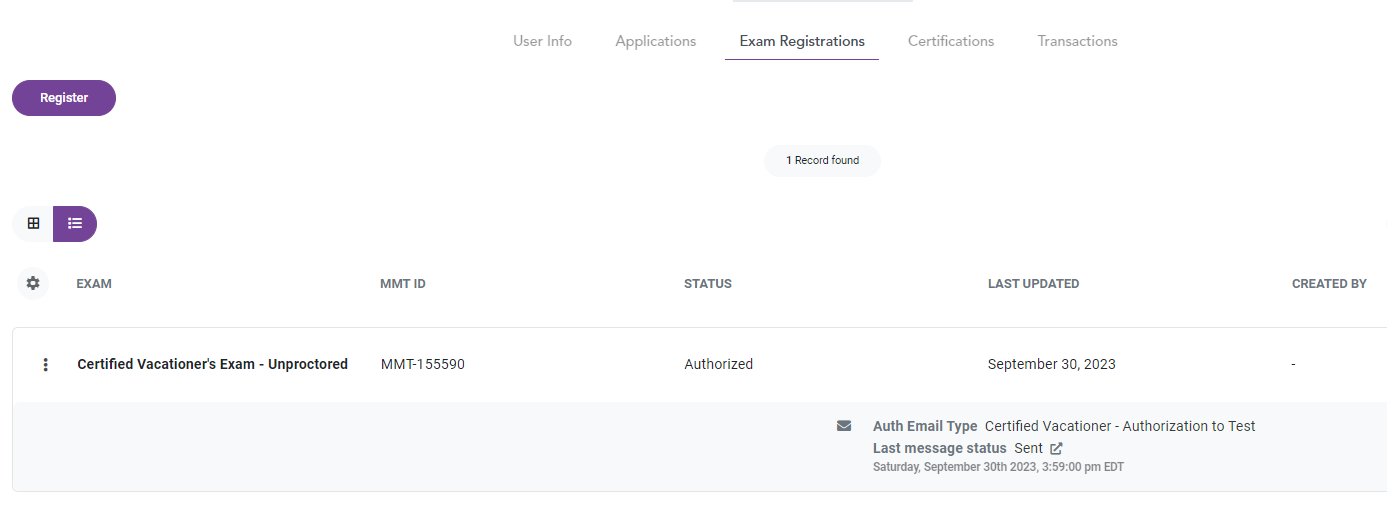View the Transactions tab
Screen dimensions: 1387x527
click(1078, 41)
